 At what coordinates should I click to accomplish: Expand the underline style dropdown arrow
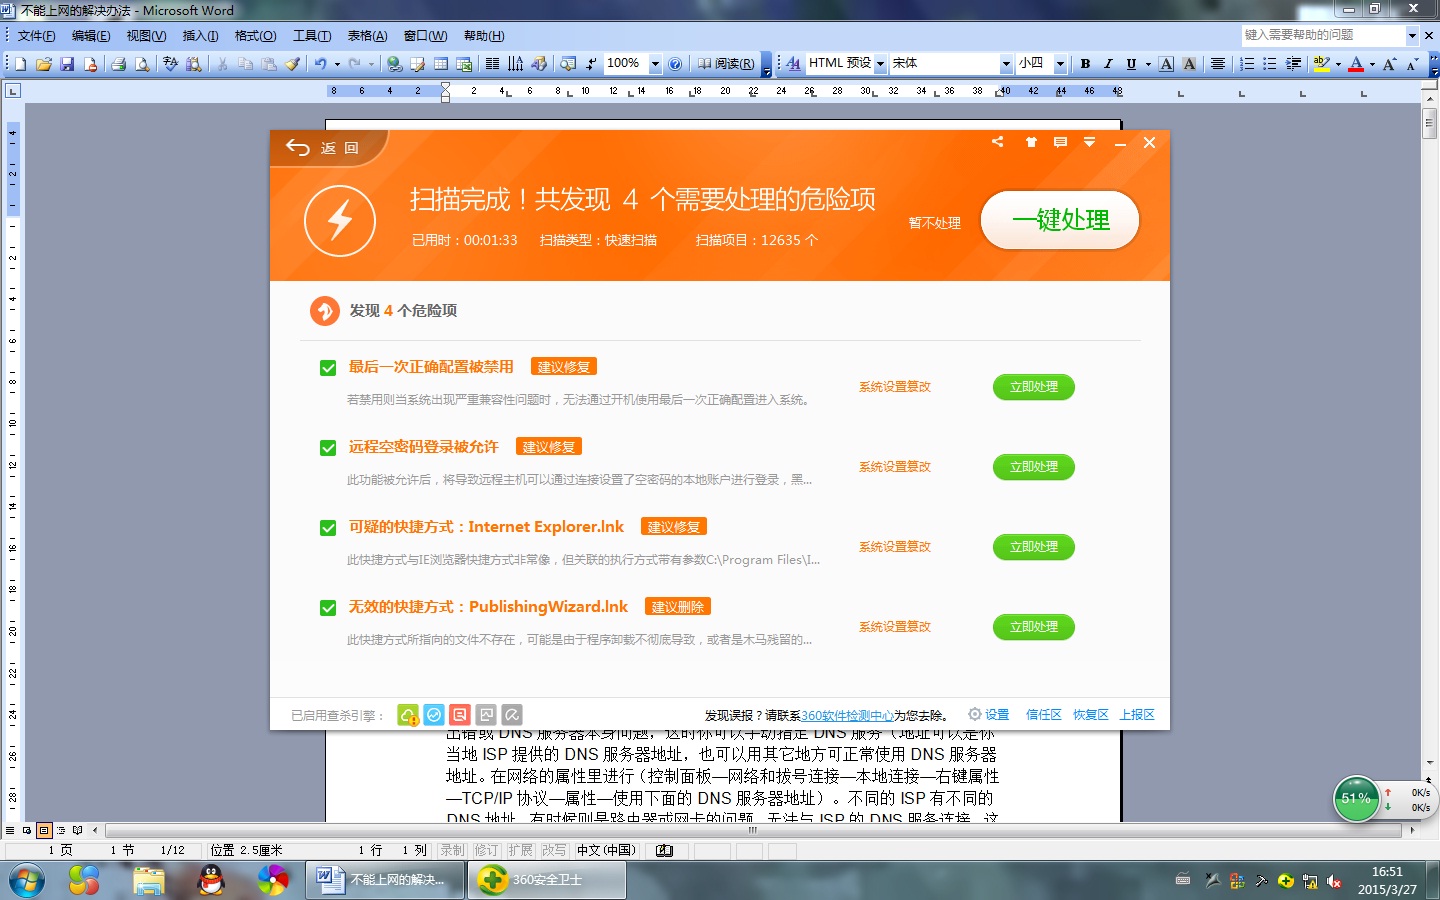(x=1148, y=64)
